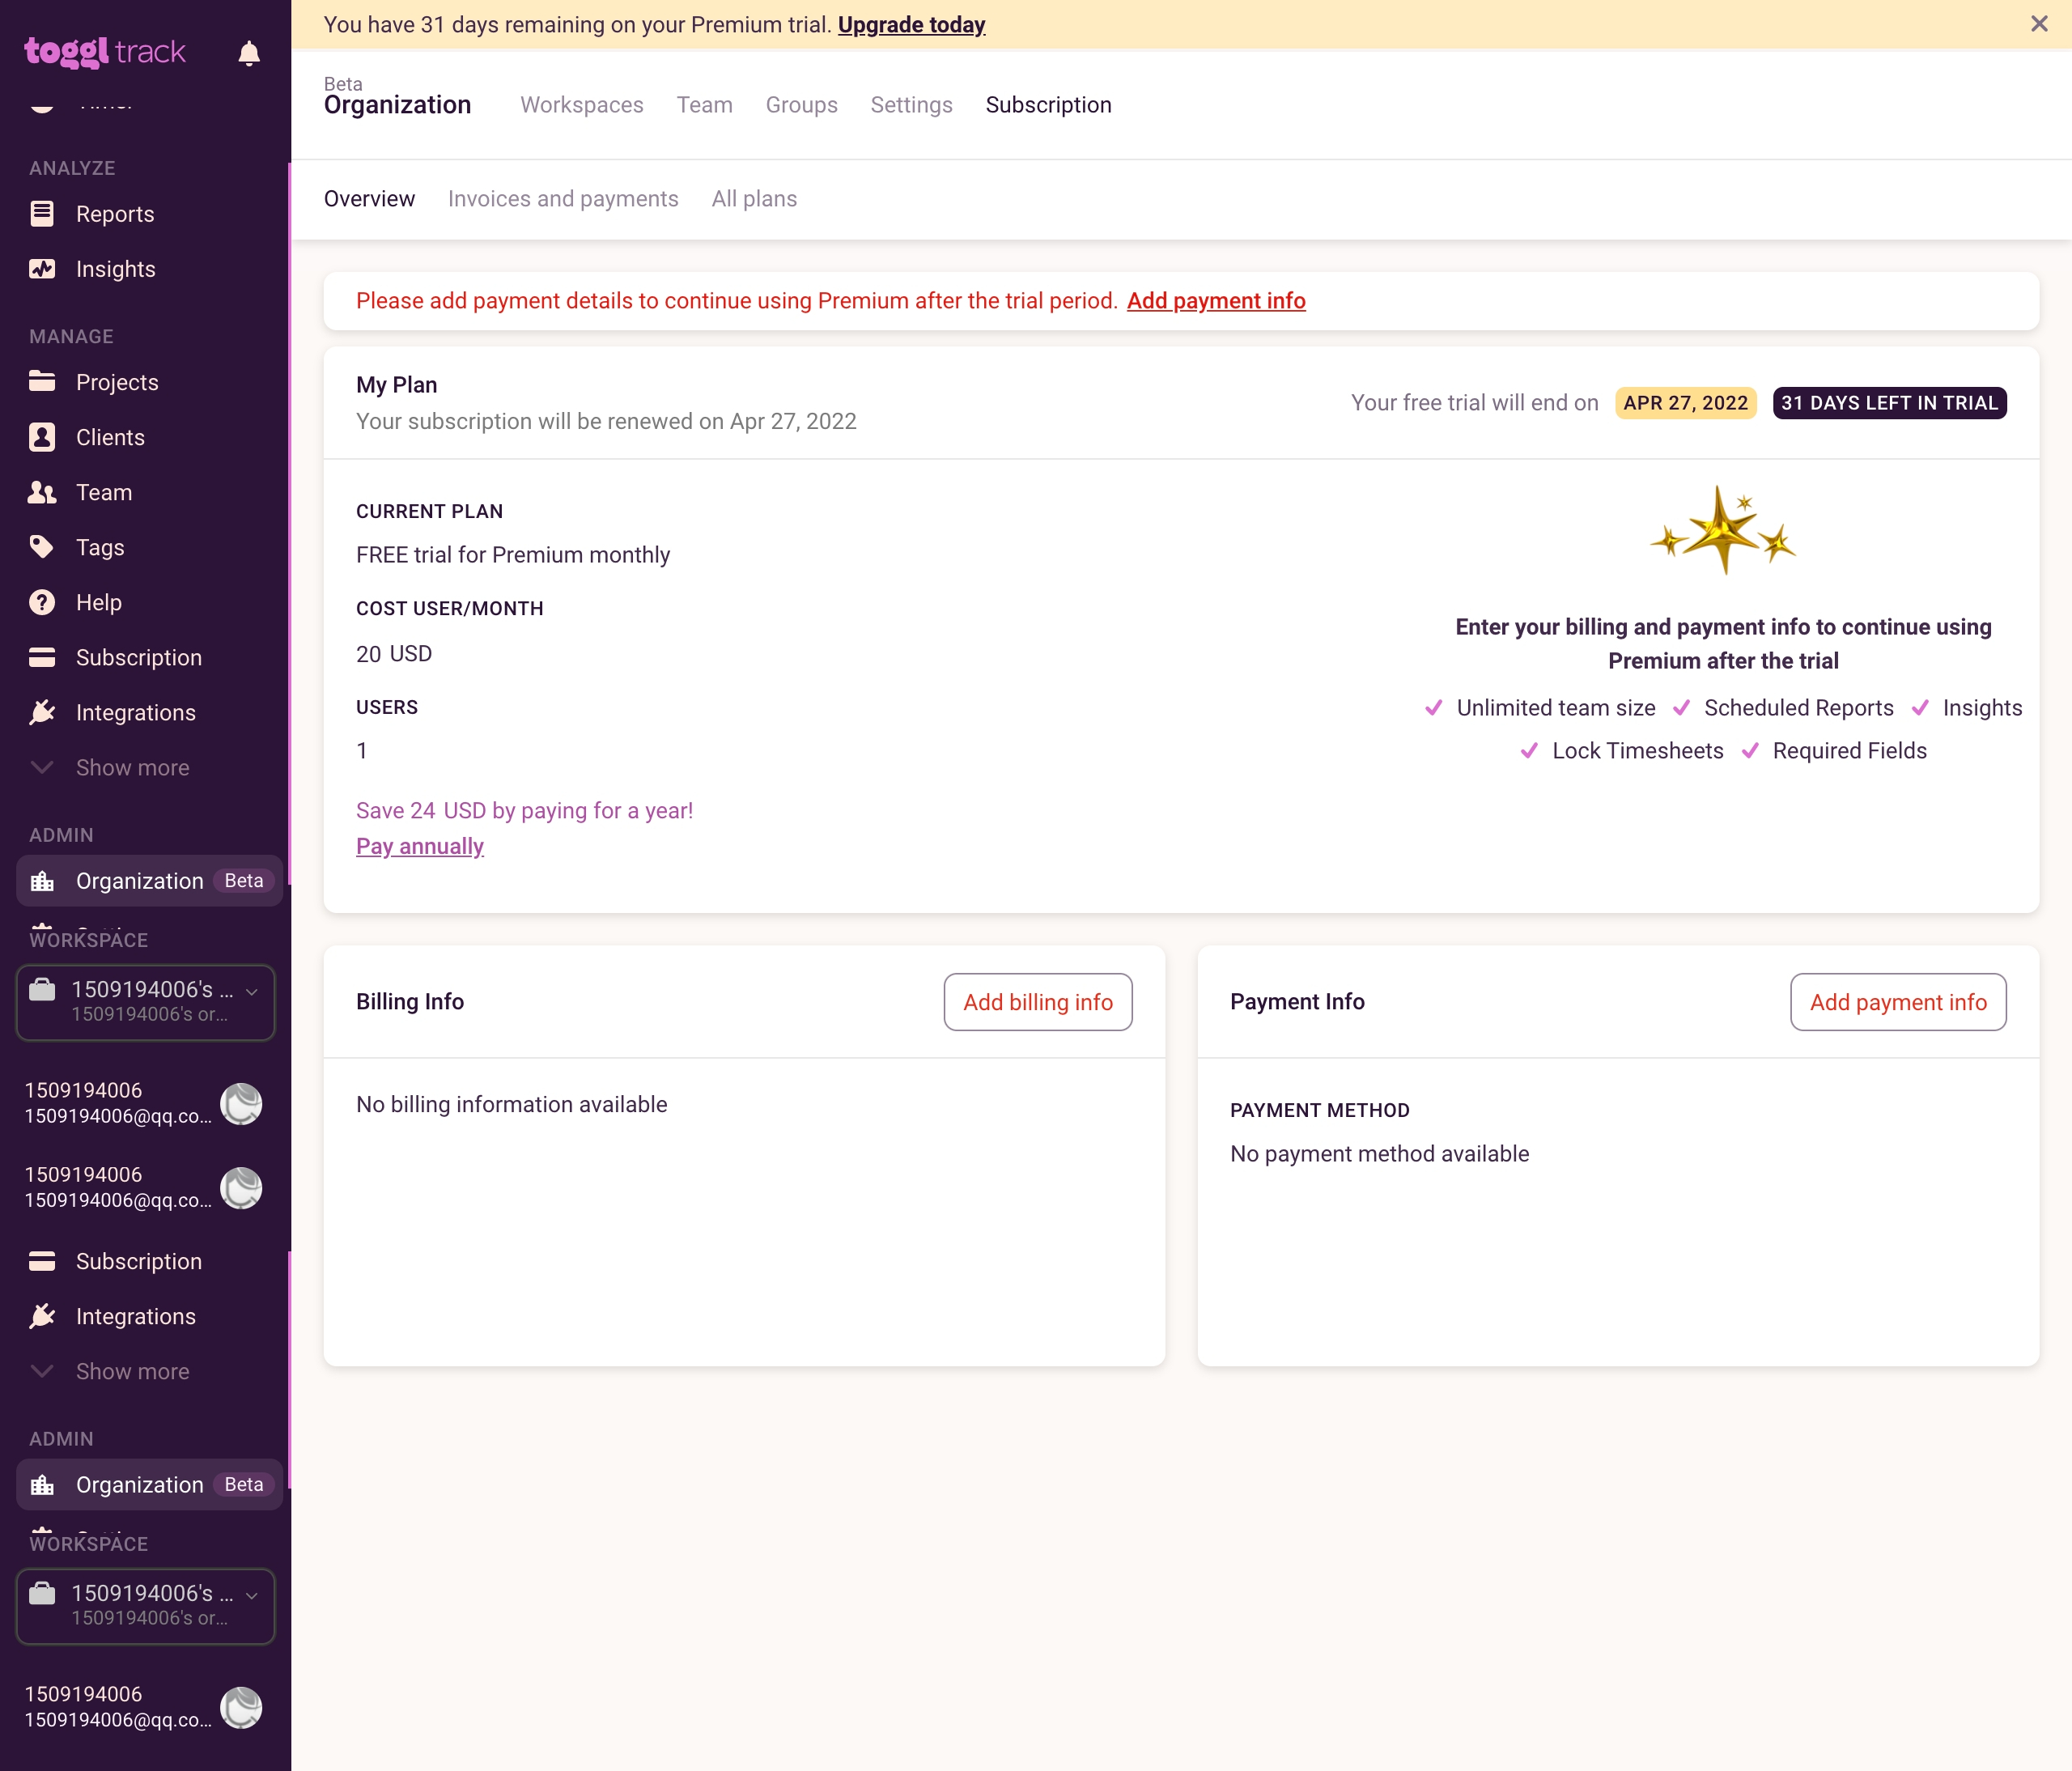Click the Organization heading title
The height and width of the screenshot is (1771, 2072).
tap(397, 105)
